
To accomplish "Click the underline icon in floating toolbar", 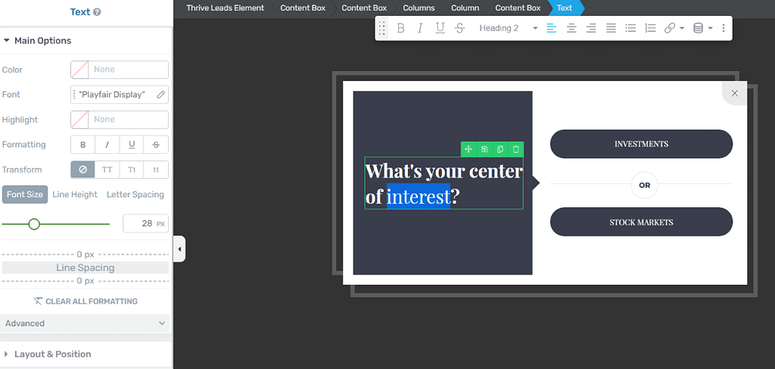I will (x=440, y=28).
